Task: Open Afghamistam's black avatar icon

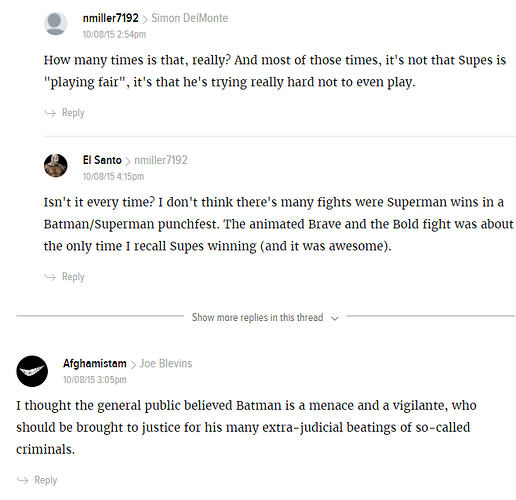Action: pyautogui.click(x=32, y=371)
